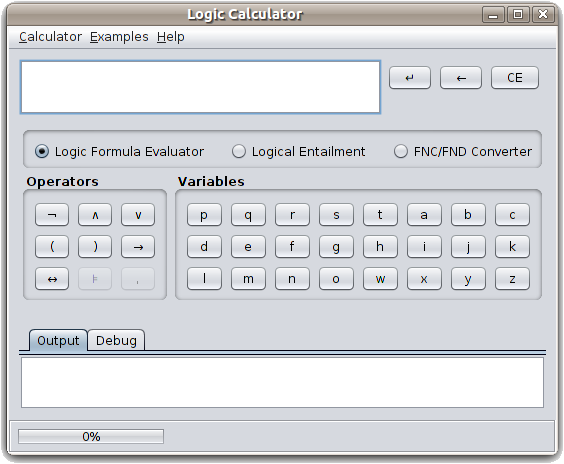The height and width of the screenshot is (464, 564).
Task: Open the Calculator menu
Action: click(50, 37)
